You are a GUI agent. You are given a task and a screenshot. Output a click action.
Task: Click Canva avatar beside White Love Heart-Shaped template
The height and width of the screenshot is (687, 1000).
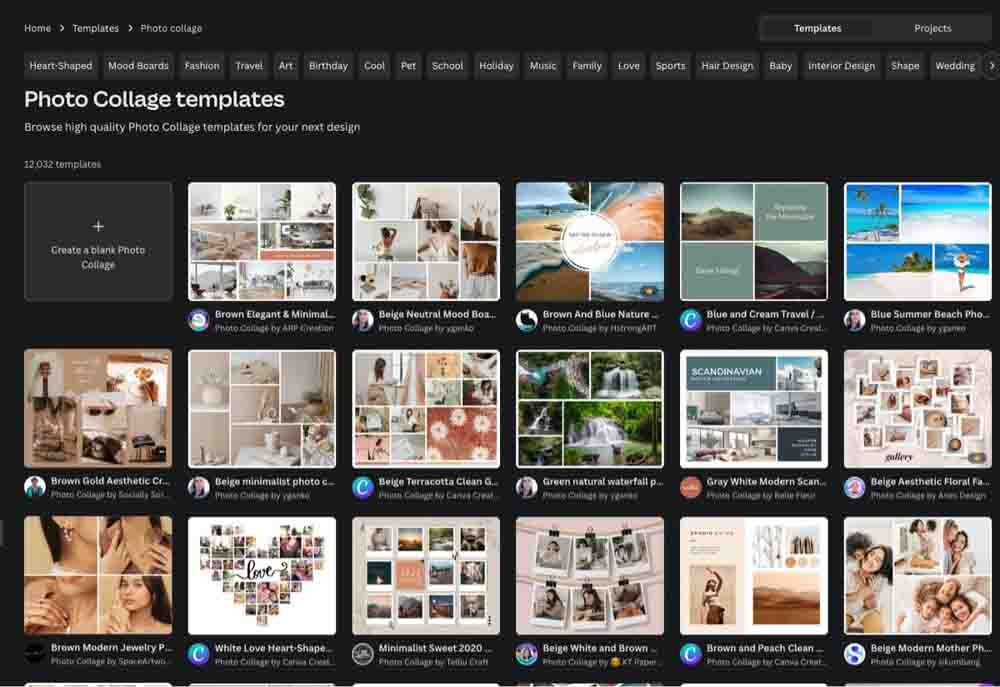pyautogui.click(x=199, y=654)
